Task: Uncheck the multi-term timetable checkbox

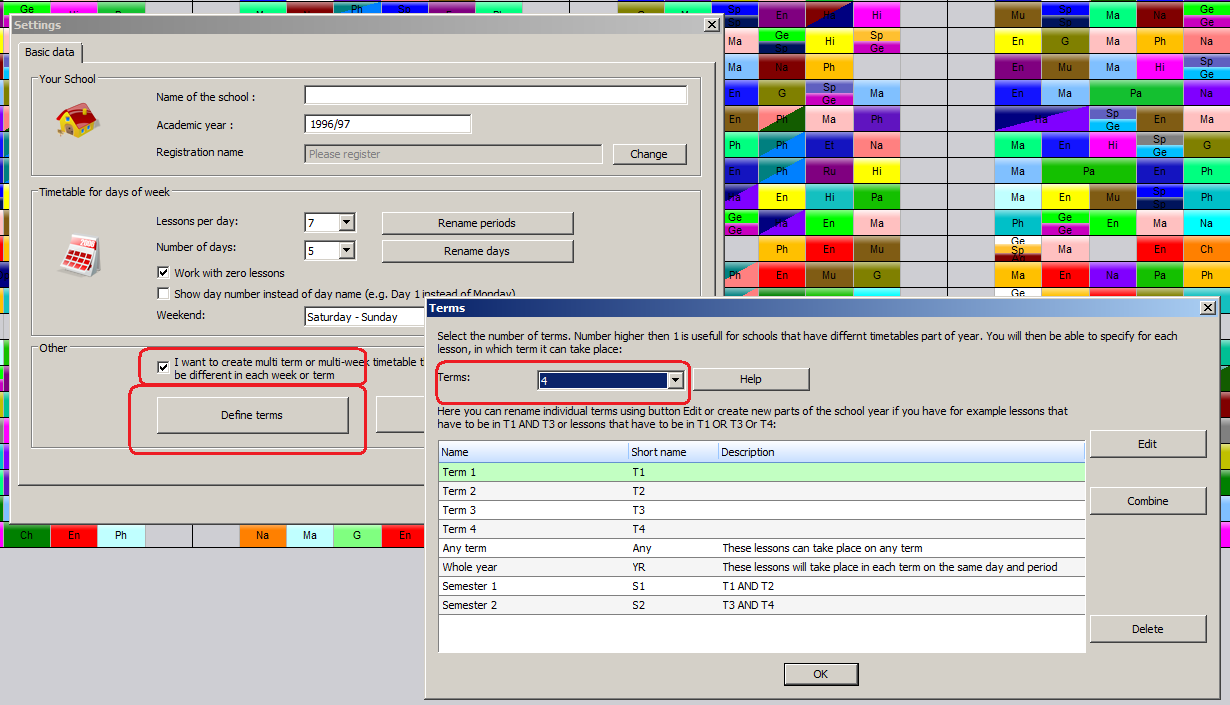Action: pyautogui.click(x=164, y=366)
